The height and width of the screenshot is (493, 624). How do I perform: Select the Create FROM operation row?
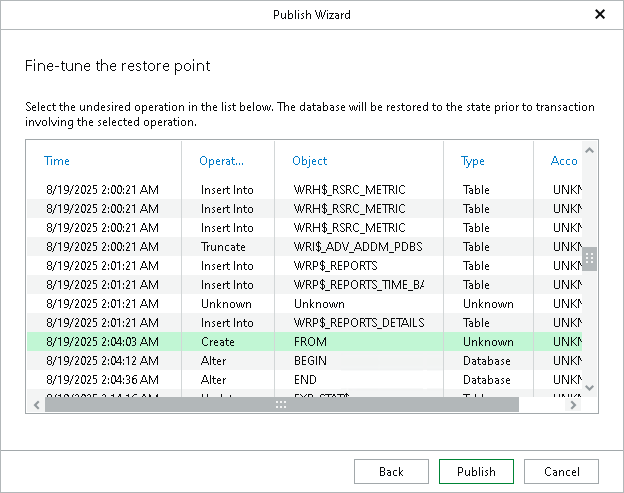[x=300, y=342]
